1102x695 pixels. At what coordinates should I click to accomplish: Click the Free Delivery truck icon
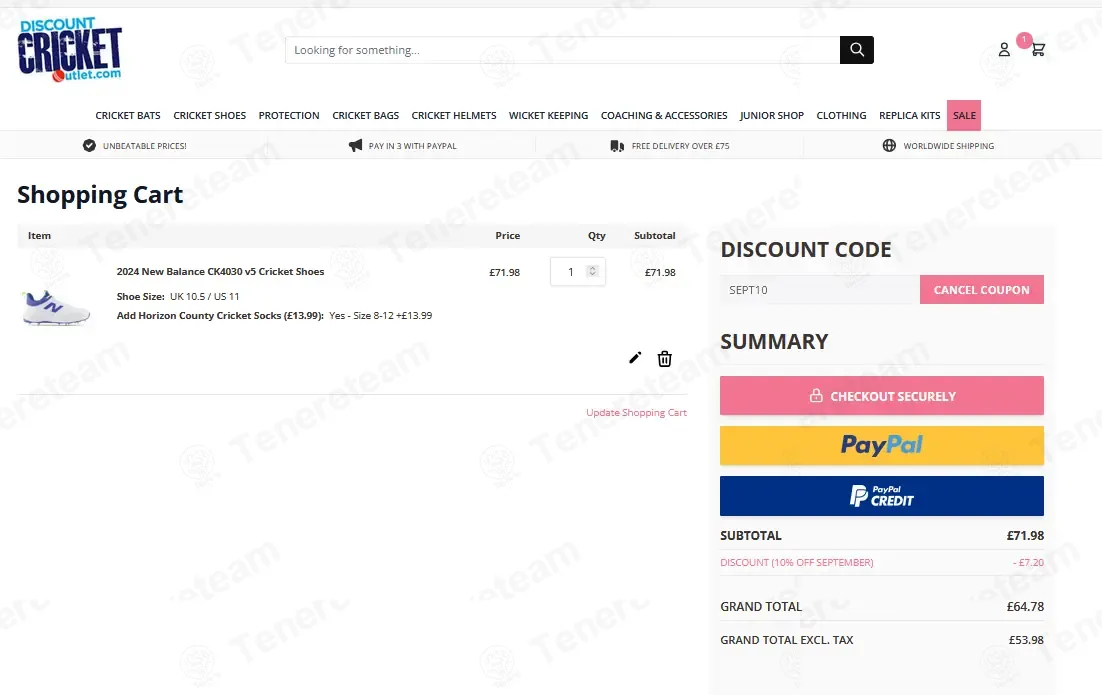coord(617,146)
